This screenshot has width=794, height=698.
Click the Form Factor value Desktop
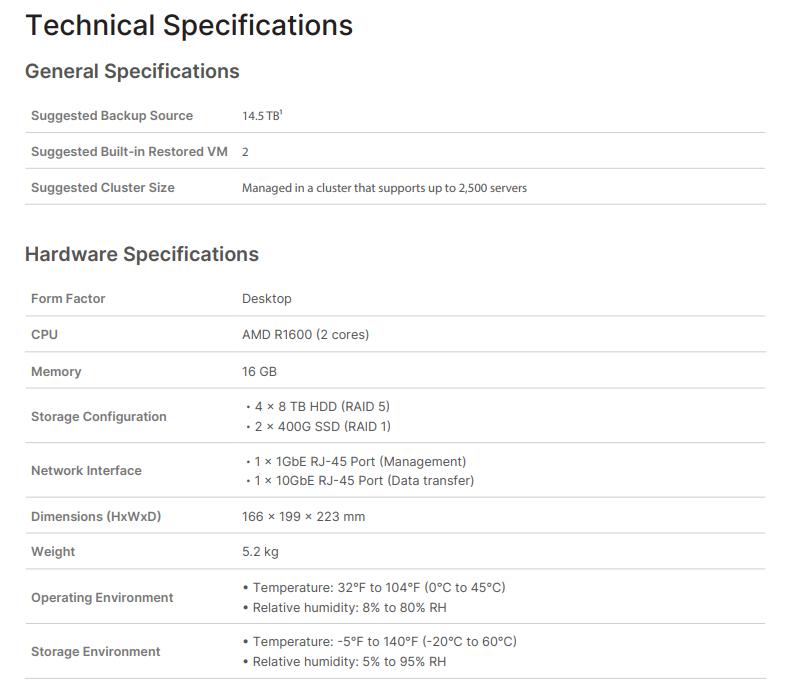click(266, 299)
